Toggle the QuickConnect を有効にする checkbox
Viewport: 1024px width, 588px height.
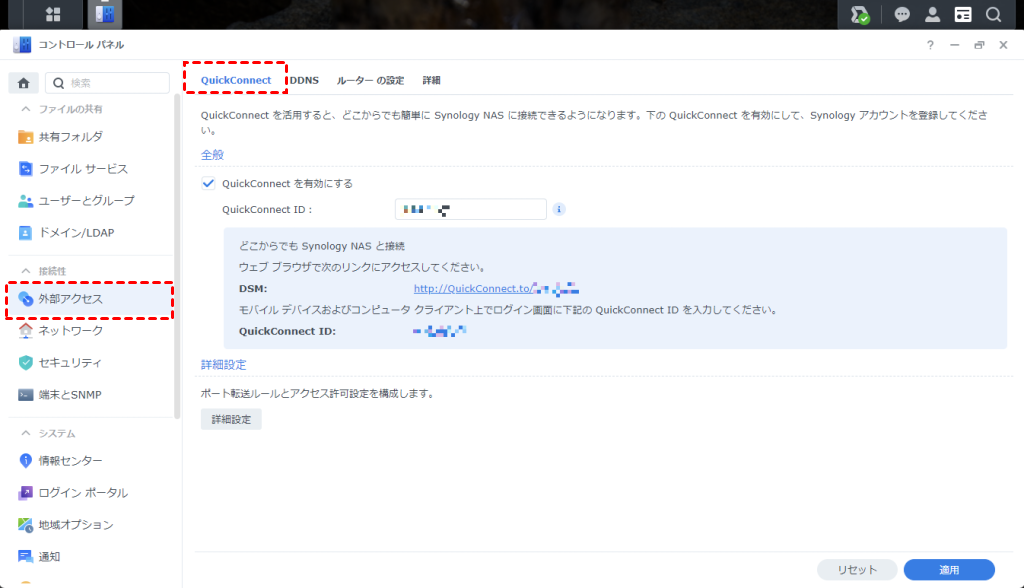pyautogui.click(x=208, y=184)
